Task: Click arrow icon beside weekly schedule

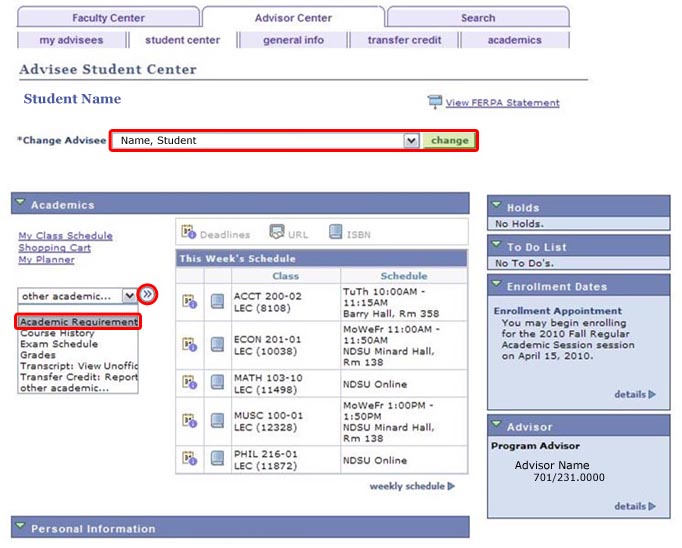Action: click(451, 486)
